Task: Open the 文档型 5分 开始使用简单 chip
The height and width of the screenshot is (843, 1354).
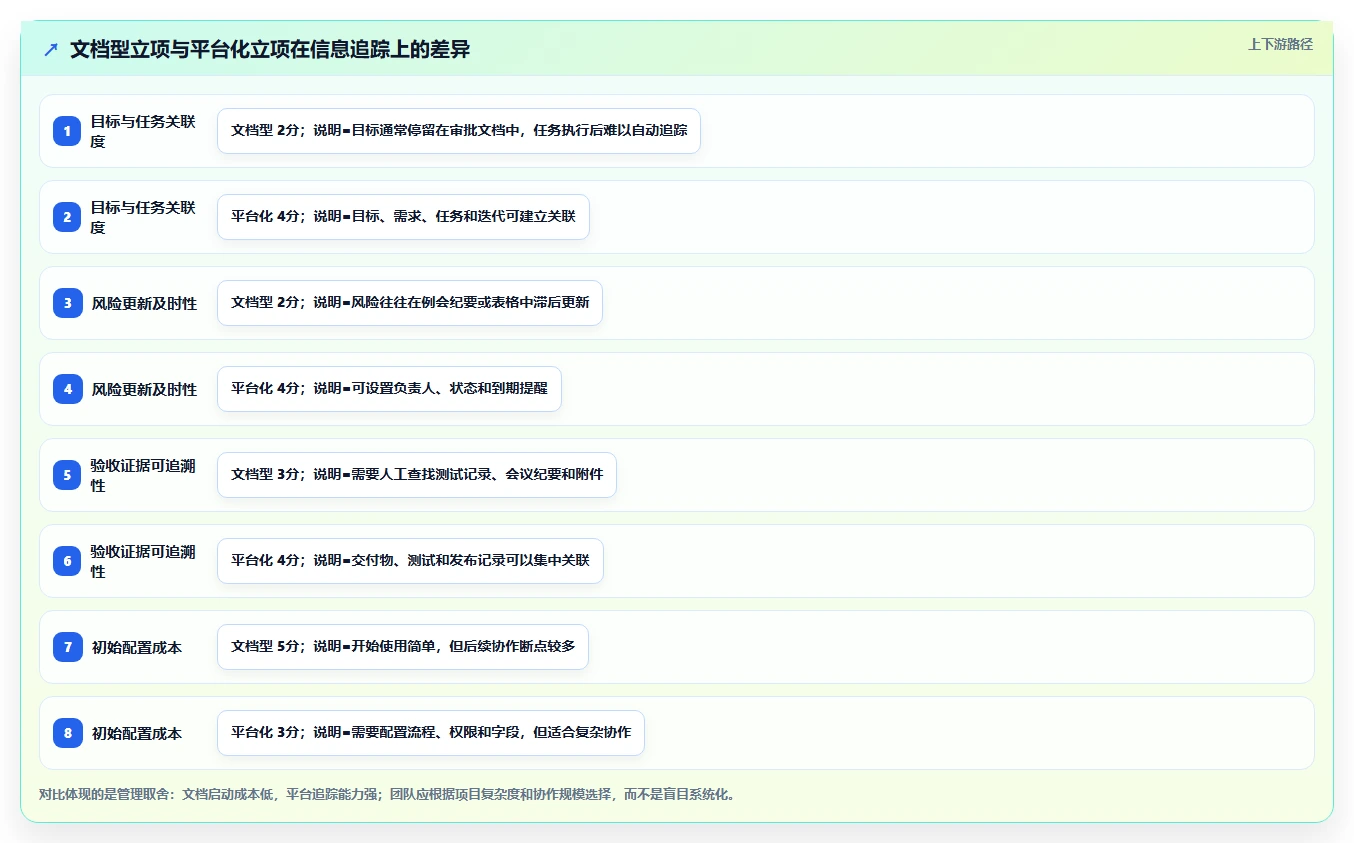Action: pos(403,647)
